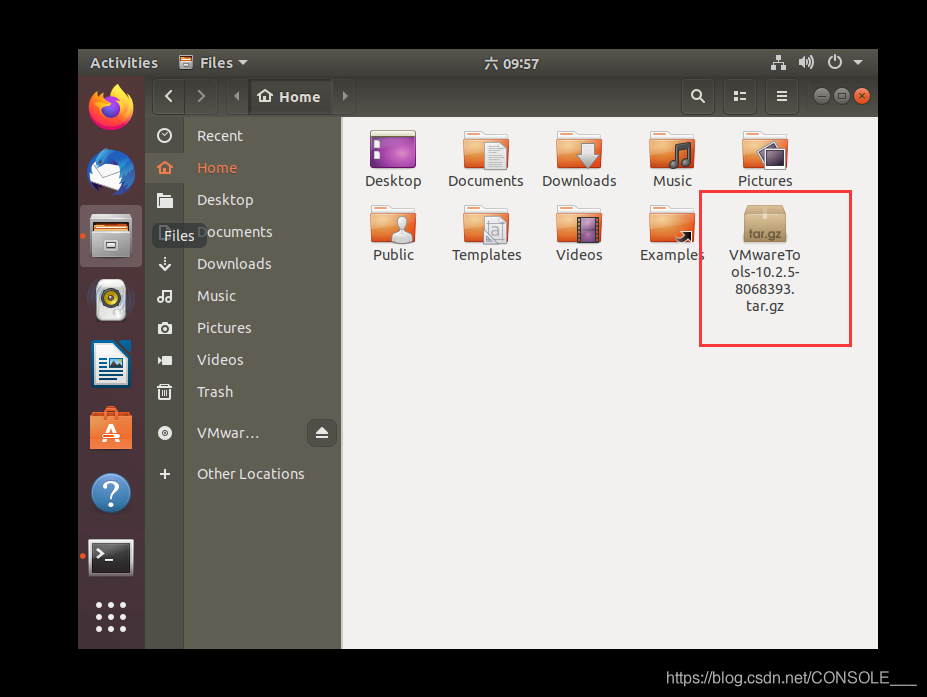Open Terminal from the dock
Viewport: 927px width, 697px height.
click(x=111, y=557)
